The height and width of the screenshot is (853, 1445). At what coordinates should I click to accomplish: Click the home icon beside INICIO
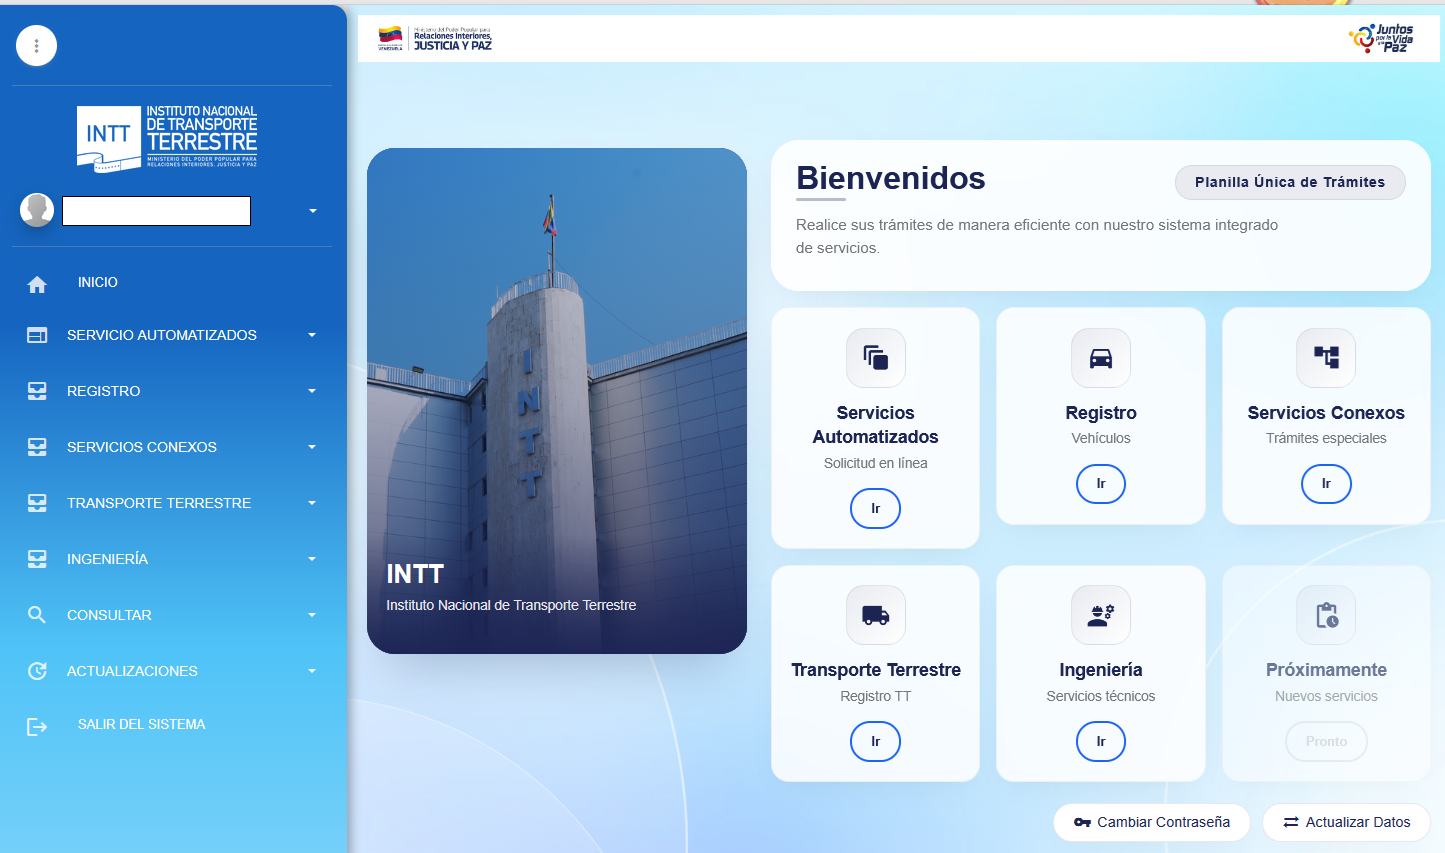coord(37,285)
